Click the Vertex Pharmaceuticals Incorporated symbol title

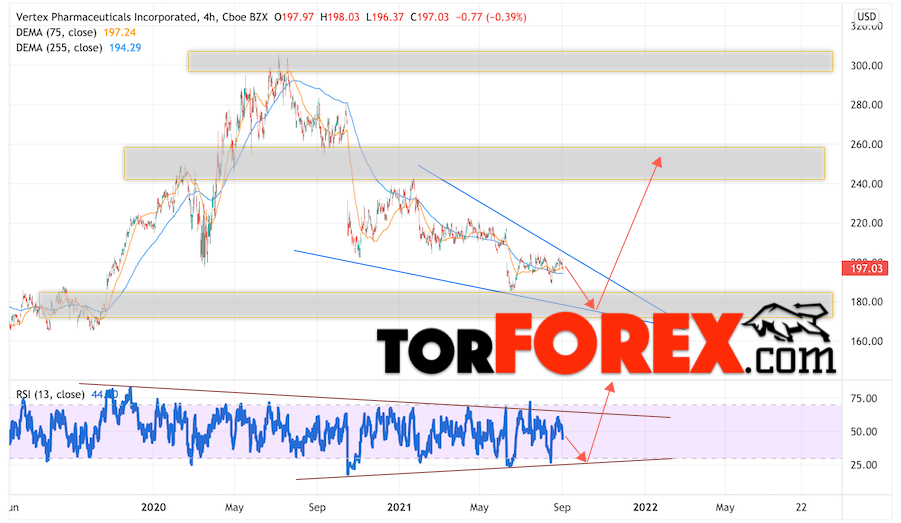[x=106, y=17]
